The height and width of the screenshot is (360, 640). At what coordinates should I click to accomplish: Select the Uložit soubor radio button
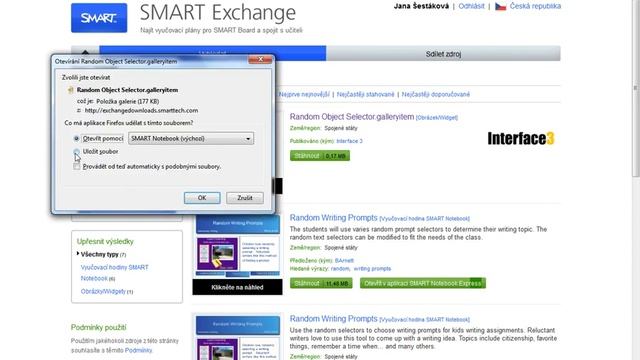(76, 151)
